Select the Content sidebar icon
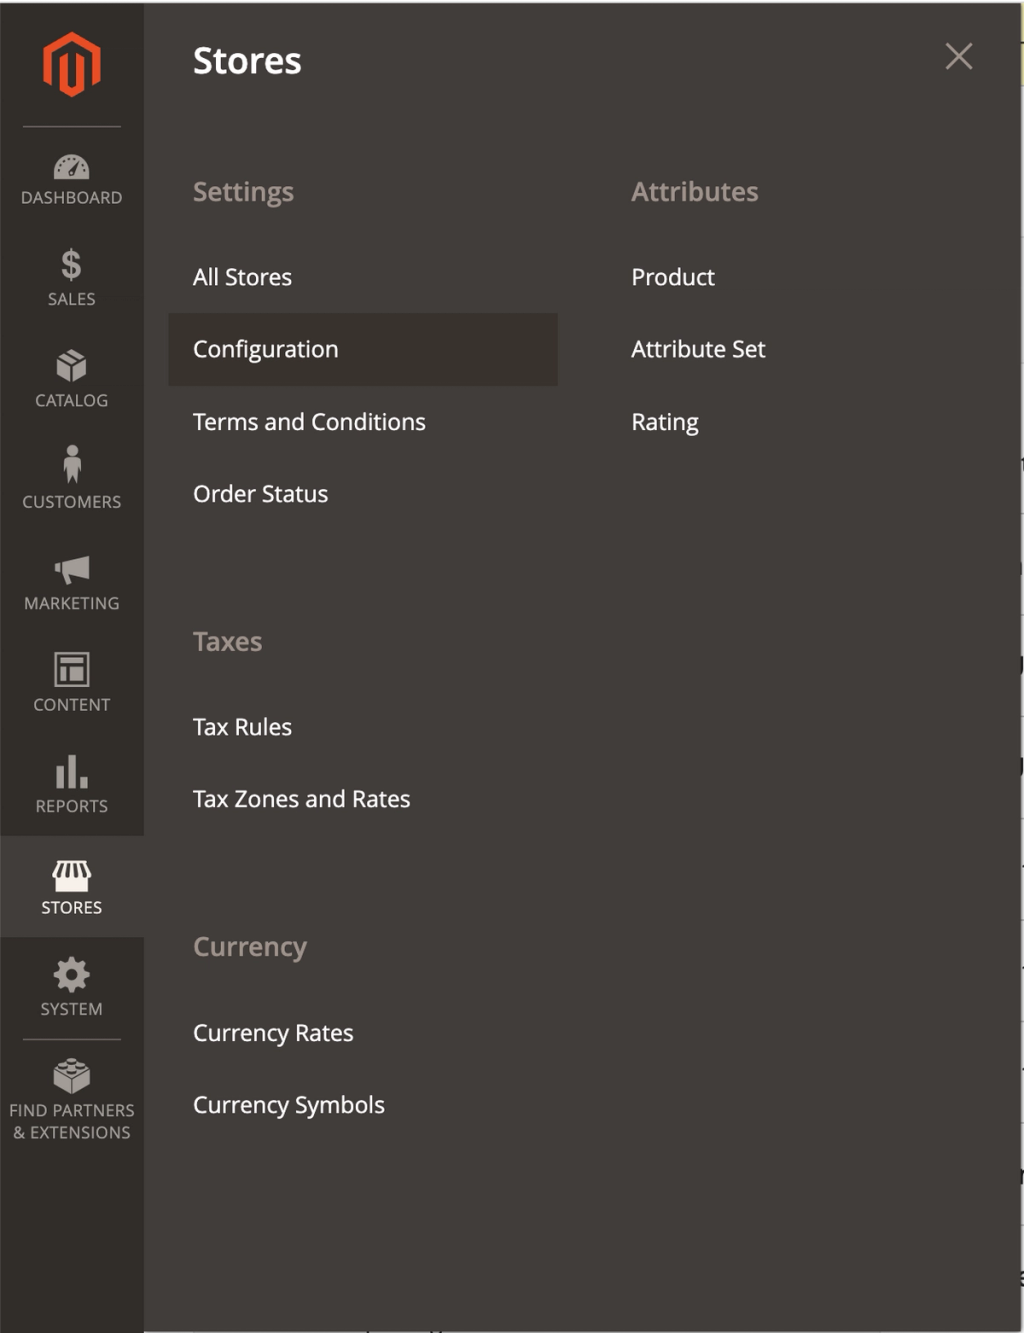 tap(71, 685)
